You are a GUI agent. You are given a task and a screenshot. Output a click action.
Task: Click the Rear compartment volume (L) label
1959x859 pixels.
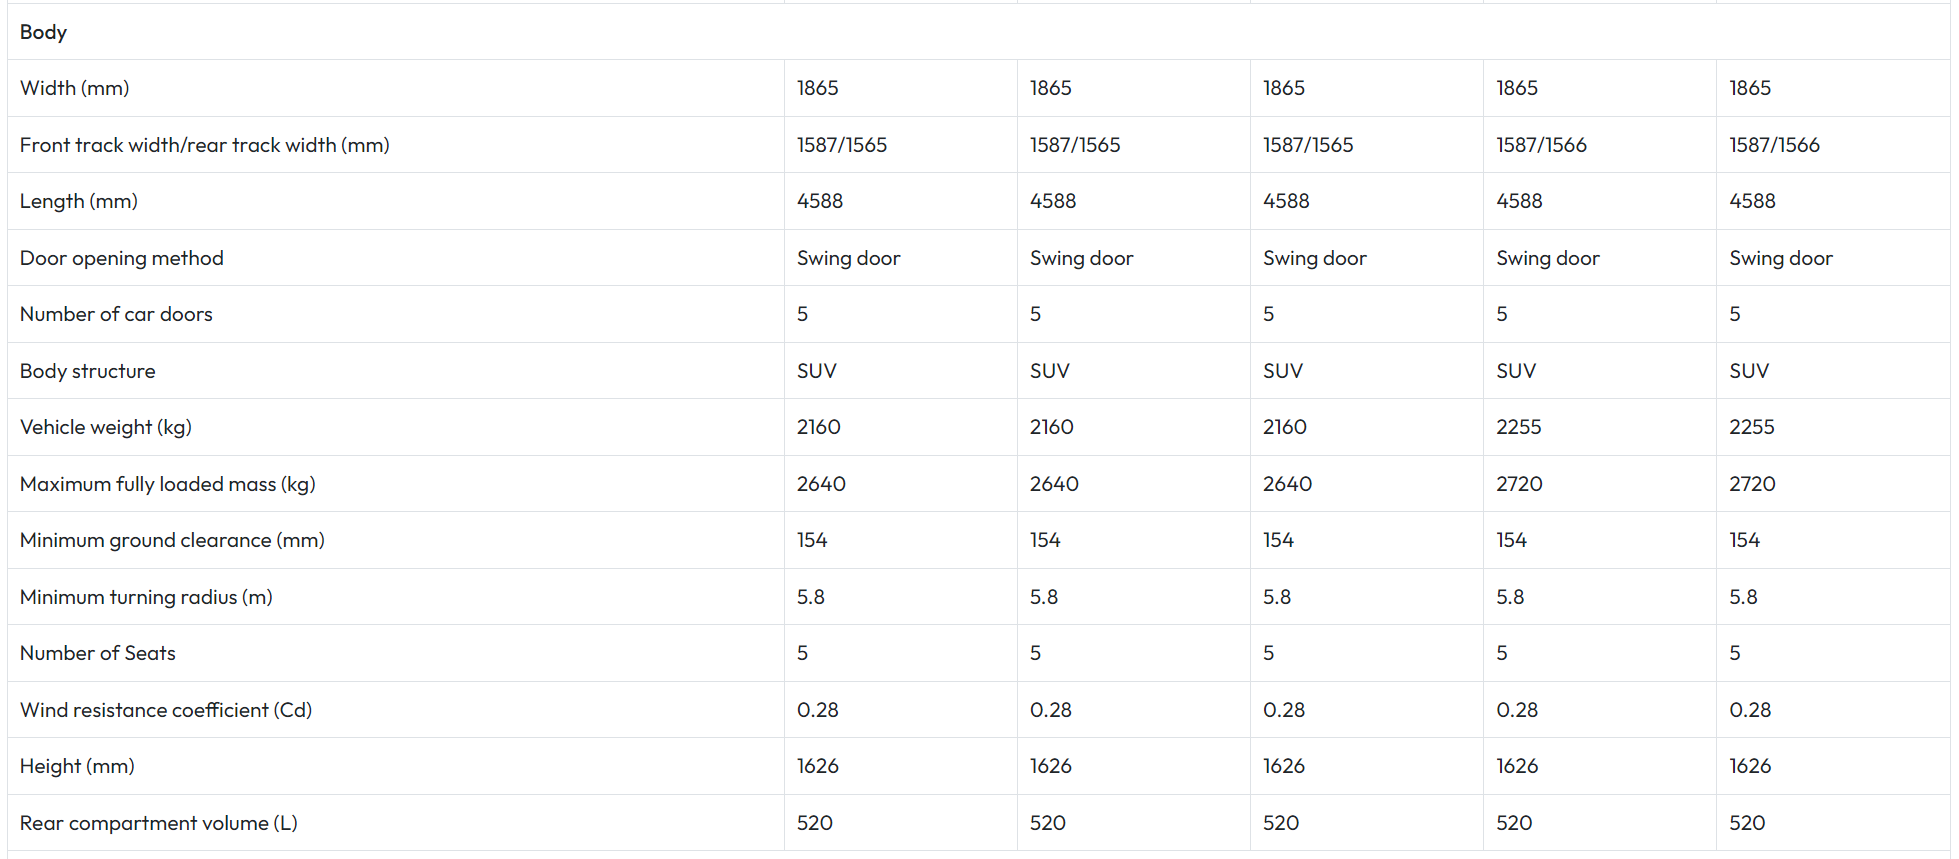click(158, 823)
